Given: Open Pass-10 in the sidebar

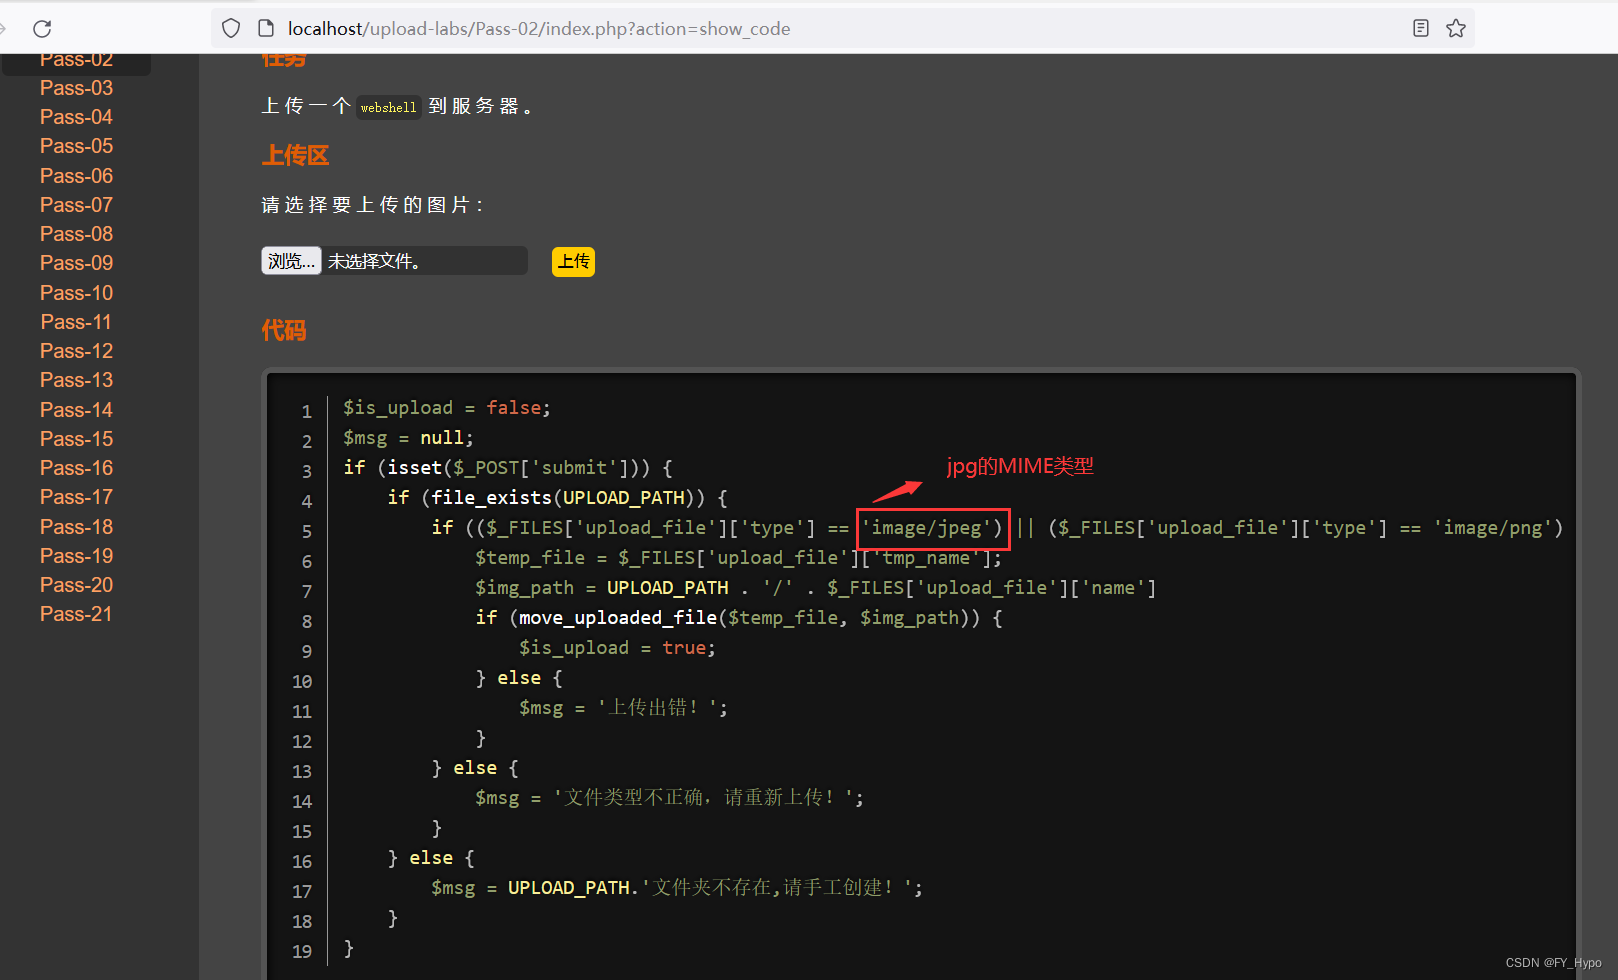Looking at the screenshot, I should click(x=77, y=293).
